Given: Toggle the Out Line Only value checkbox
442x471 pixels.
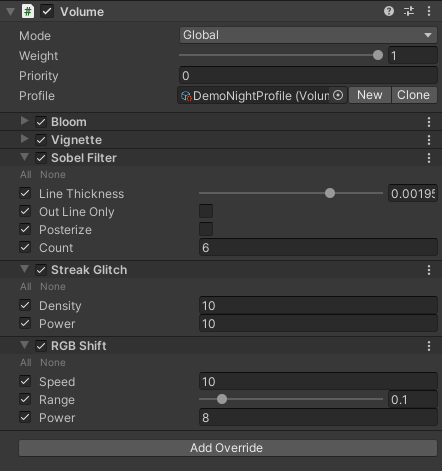Looking at the screenshot, I should (206, 211).
